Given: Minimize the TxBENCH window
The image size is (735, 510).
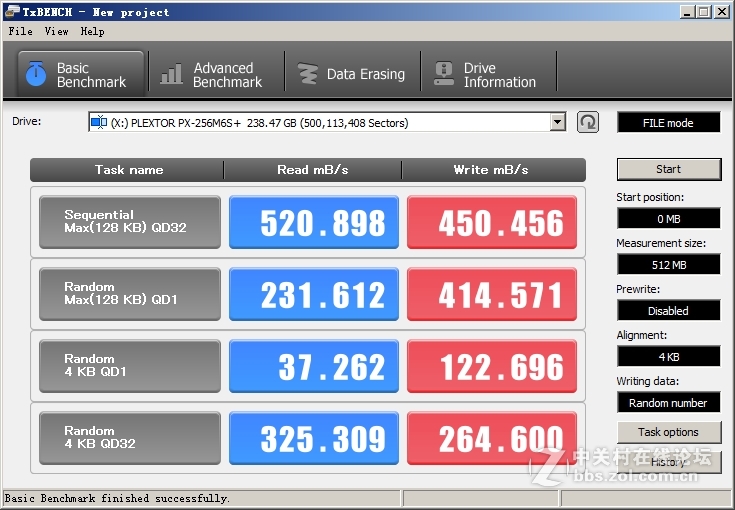Looking at the screenshot, I should (x=687, y=12).
